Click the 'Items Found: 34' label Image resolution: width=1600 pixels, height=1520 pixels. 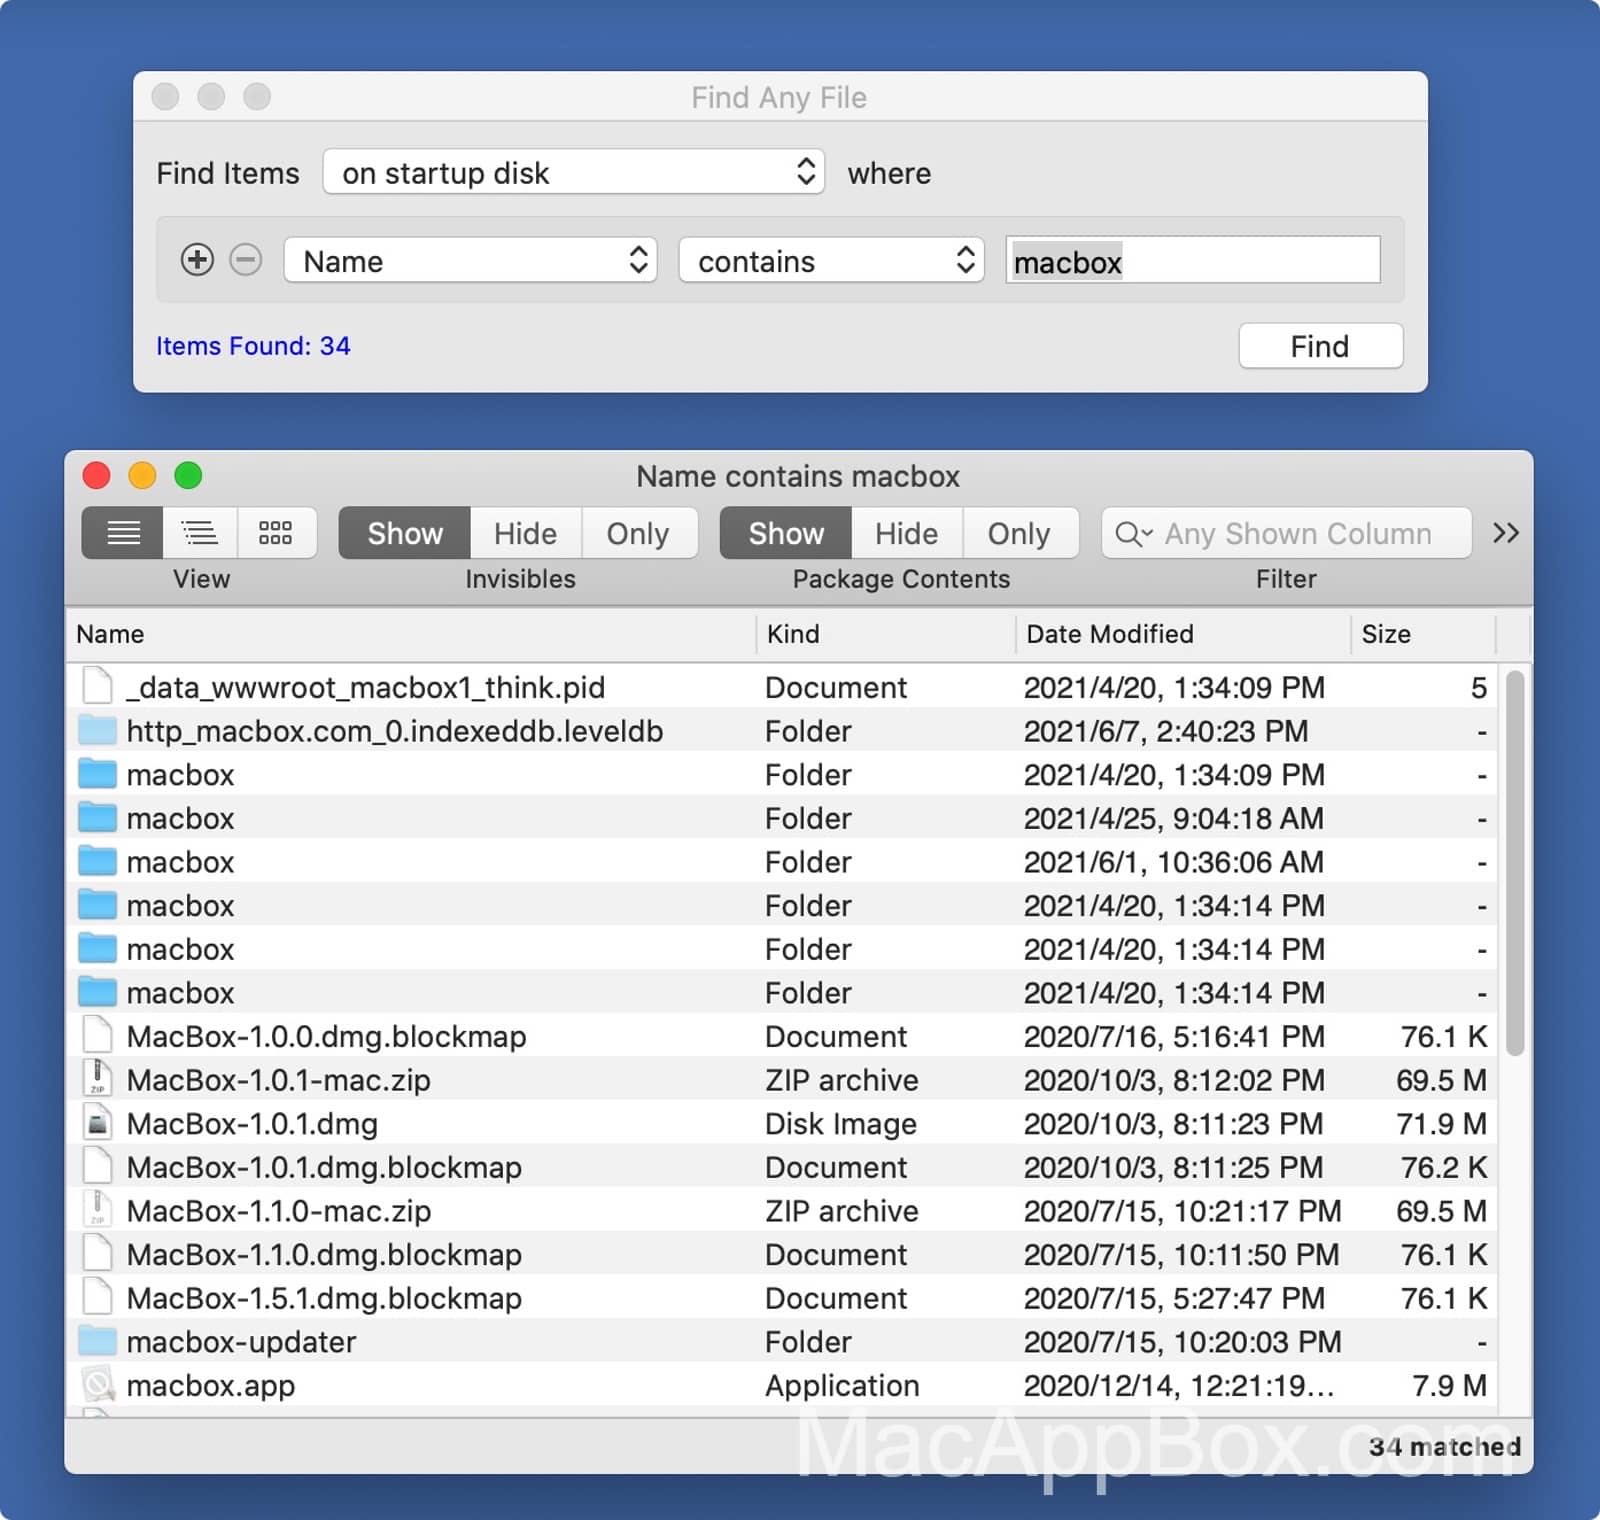(x=253, y=346)
